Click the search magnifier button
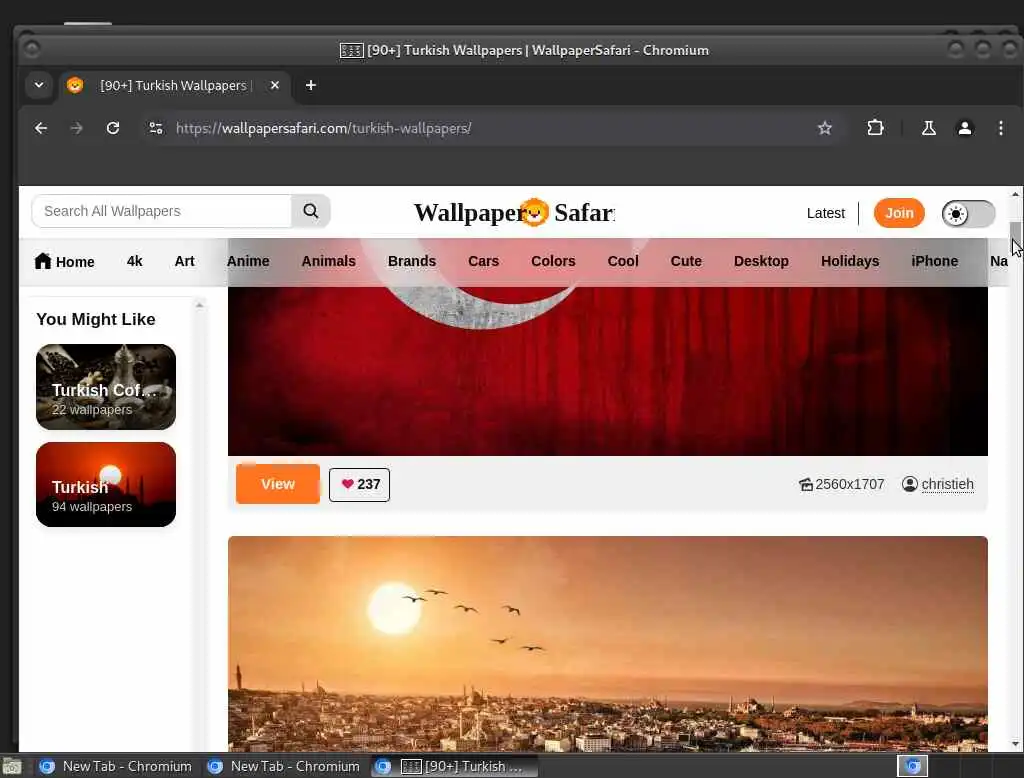The image size is (1024, 778). tap(311, 211)
